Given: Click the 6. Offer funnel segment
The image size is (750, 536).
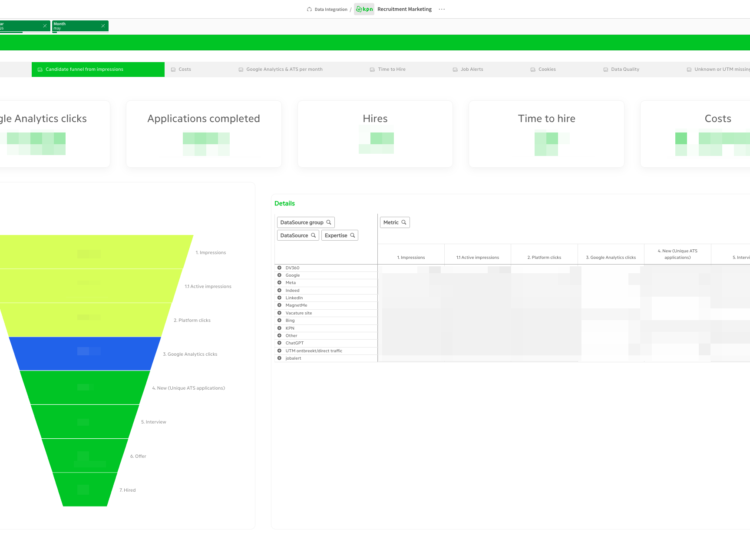Looking at the screenshot, I should pos(85,455).
